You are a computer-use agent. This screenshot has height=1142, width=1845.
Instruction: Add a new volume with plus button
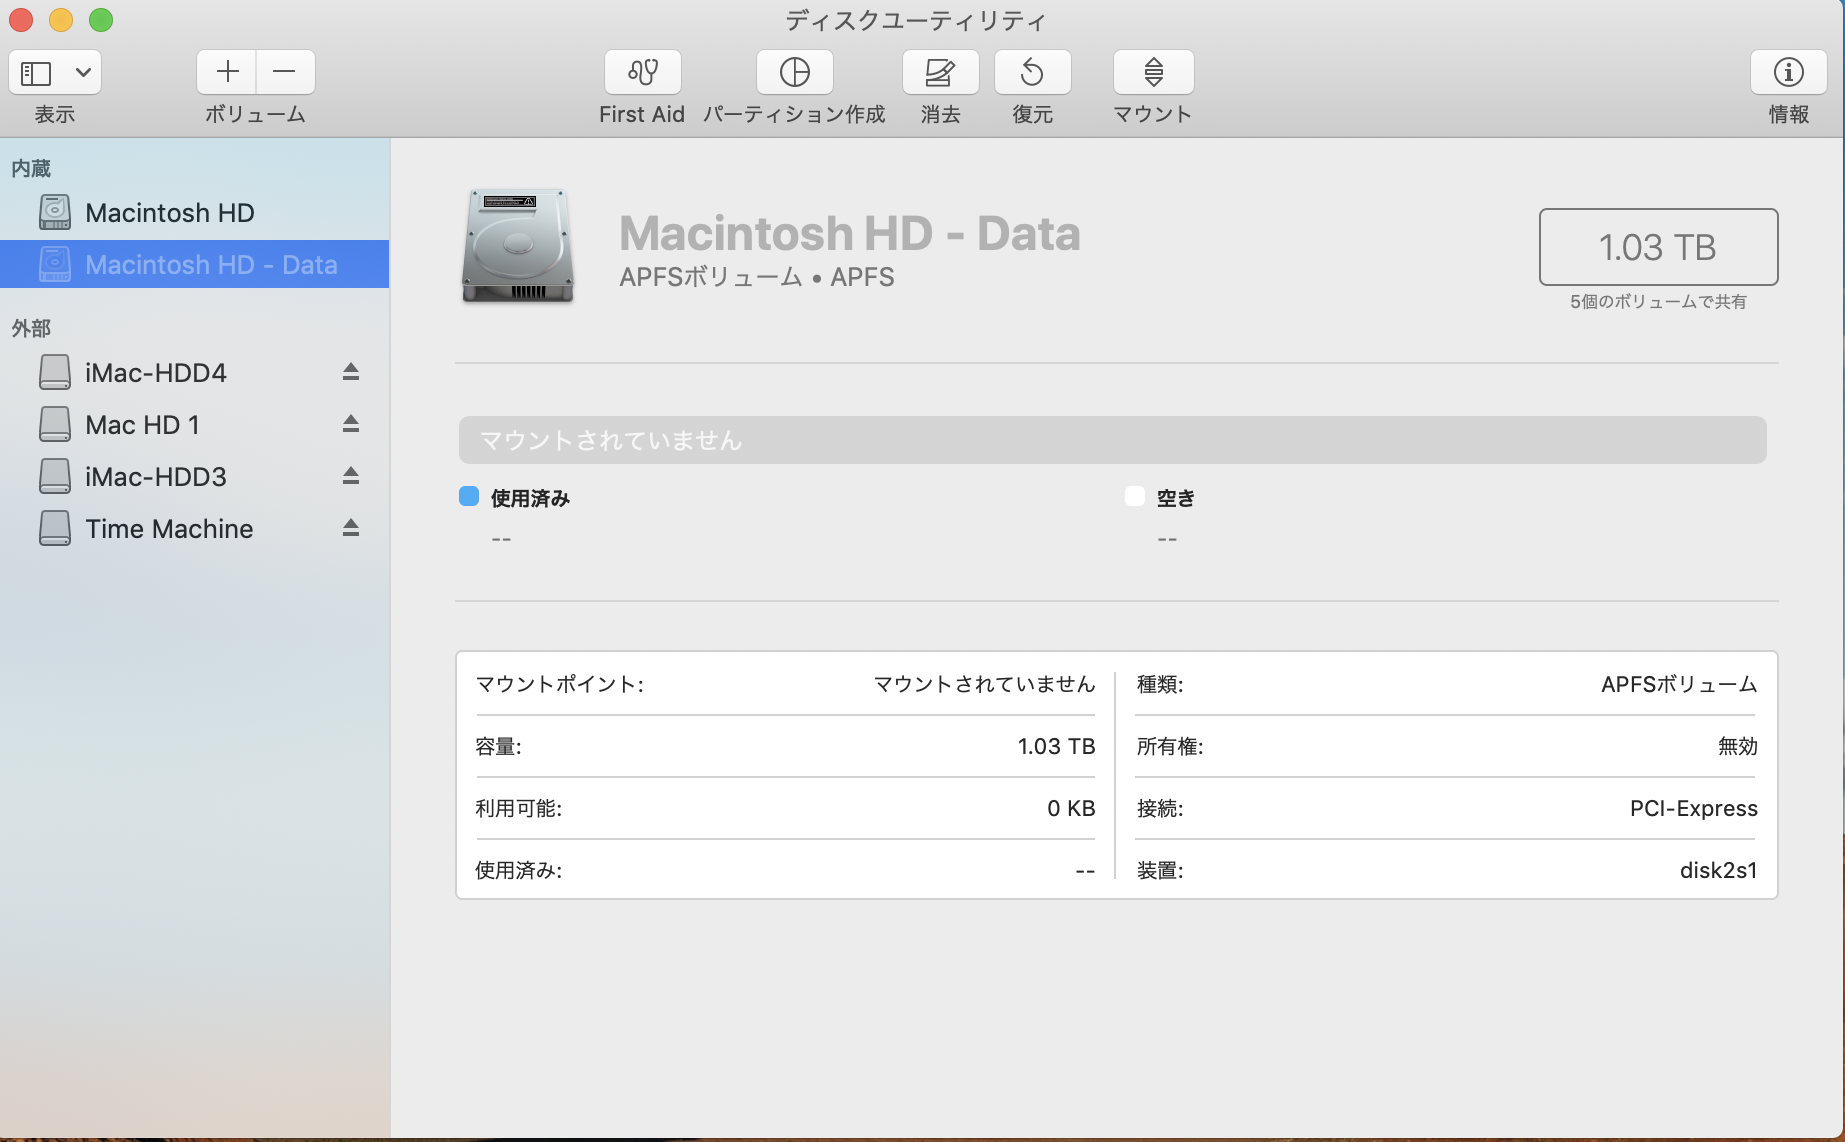227,72
